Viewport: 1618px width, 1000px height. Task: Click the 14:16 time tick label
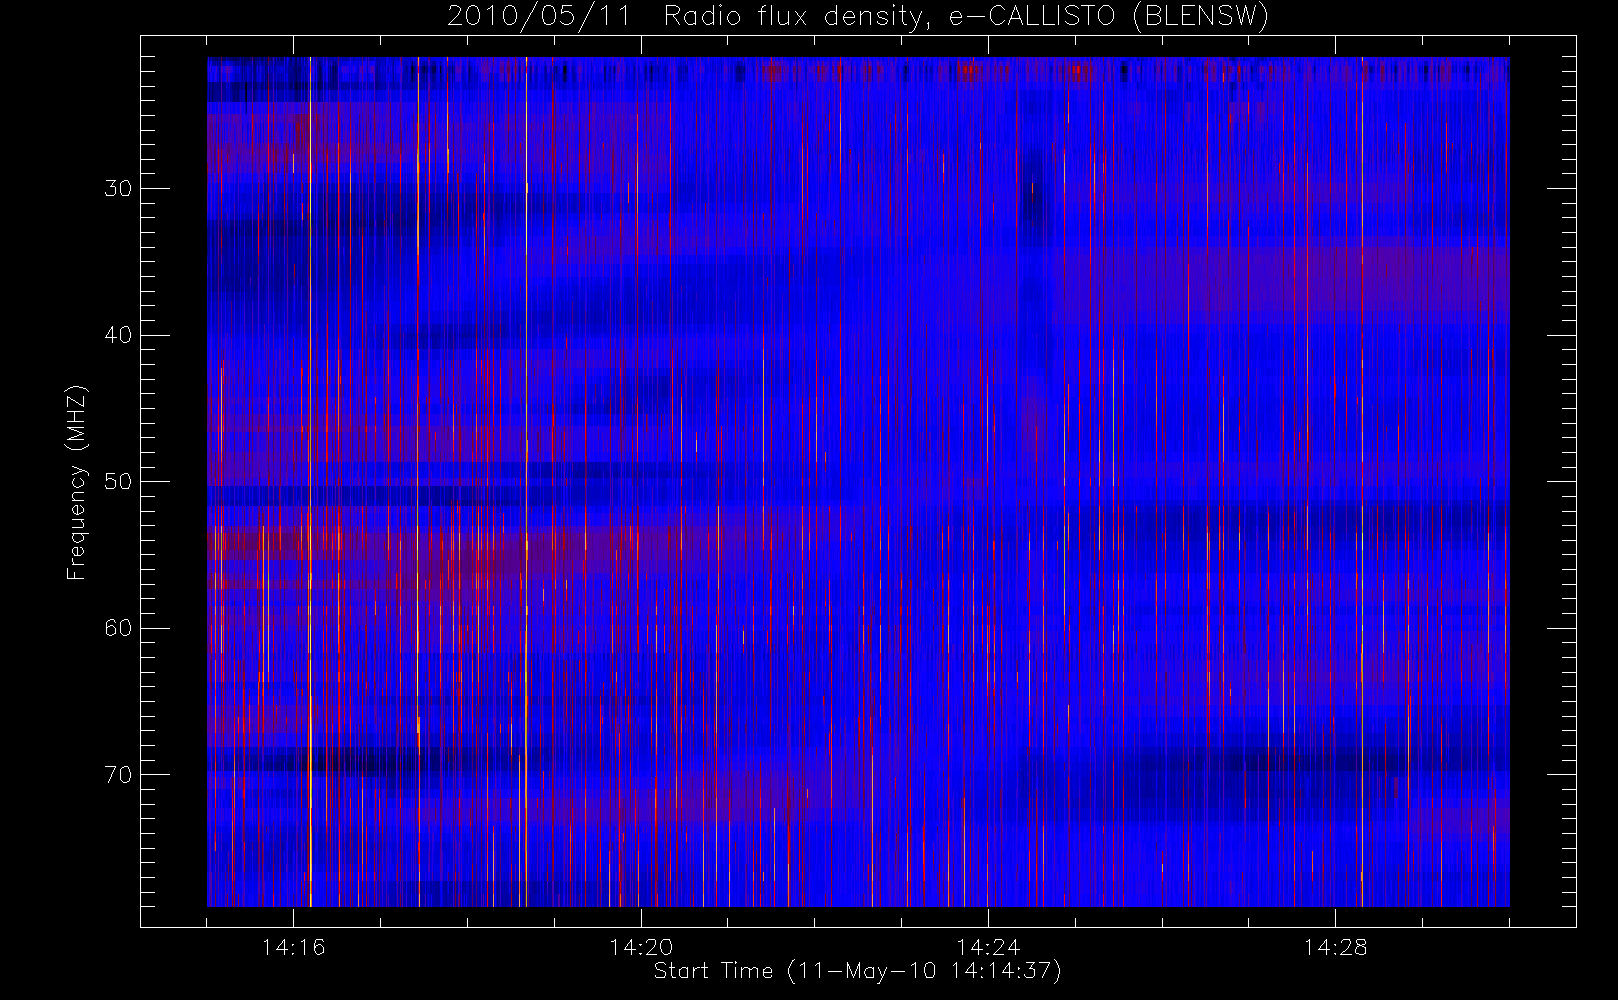point(293,947)
